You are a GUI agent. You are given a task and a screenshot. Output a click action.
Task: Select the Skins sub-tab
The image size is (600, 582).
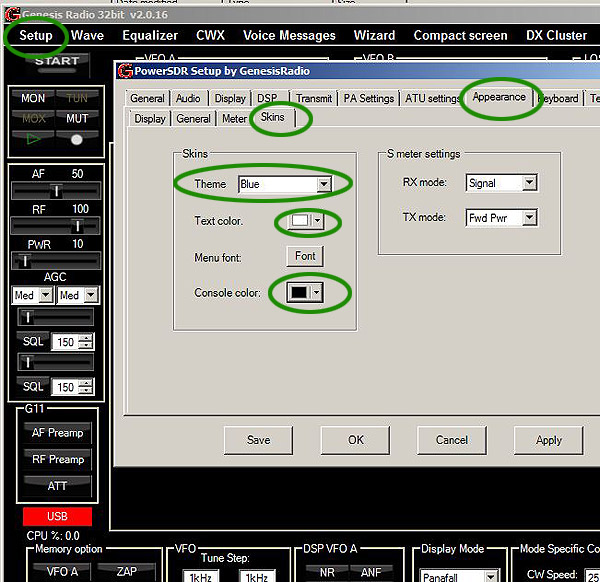272,117
